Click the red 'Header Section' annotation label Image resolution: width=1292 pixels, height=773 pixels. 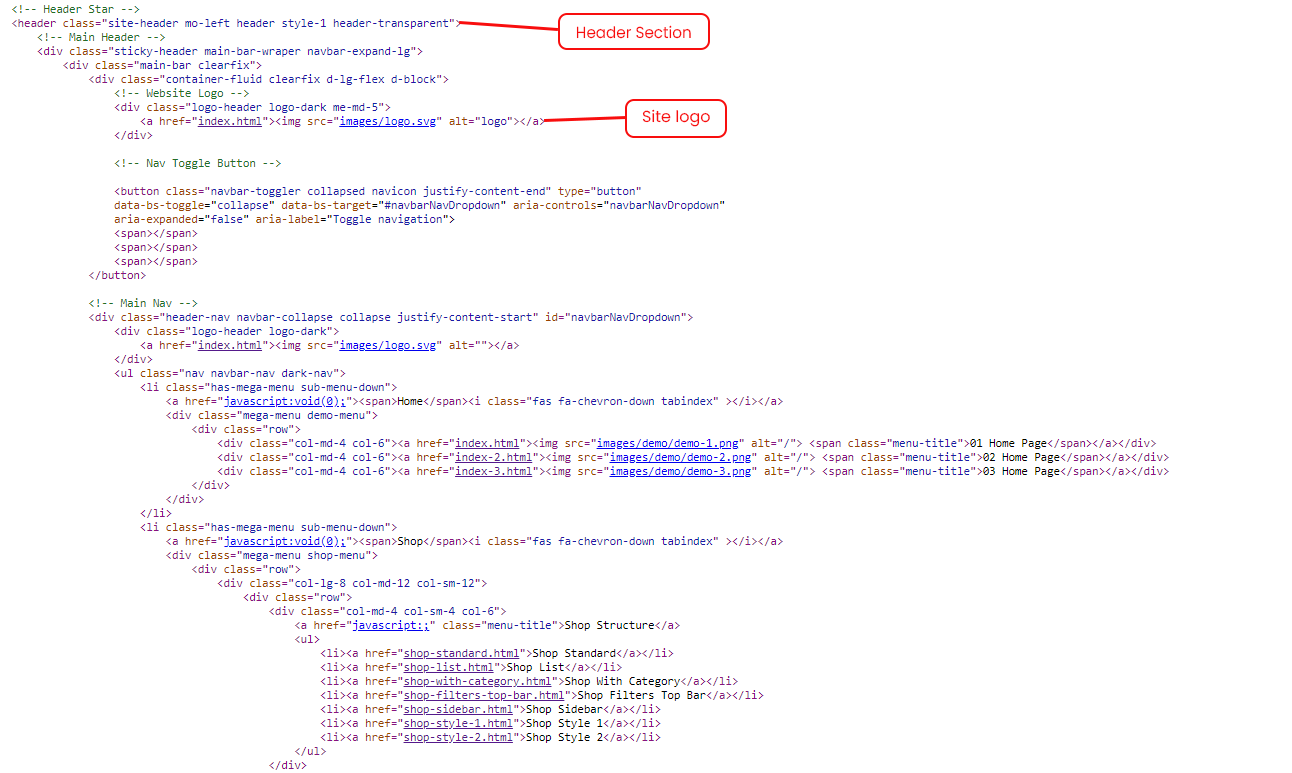pos(633,32)
